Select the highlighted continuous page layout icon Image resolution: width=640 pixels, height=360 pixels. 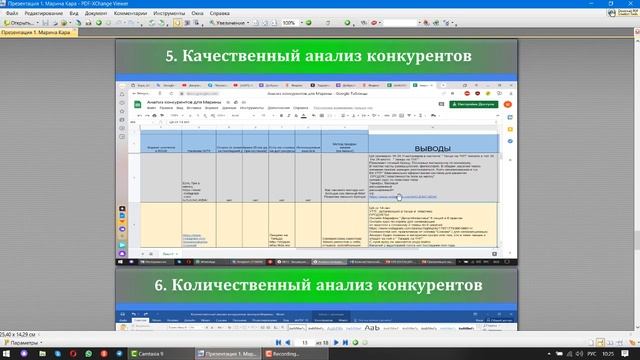[600, 342]
